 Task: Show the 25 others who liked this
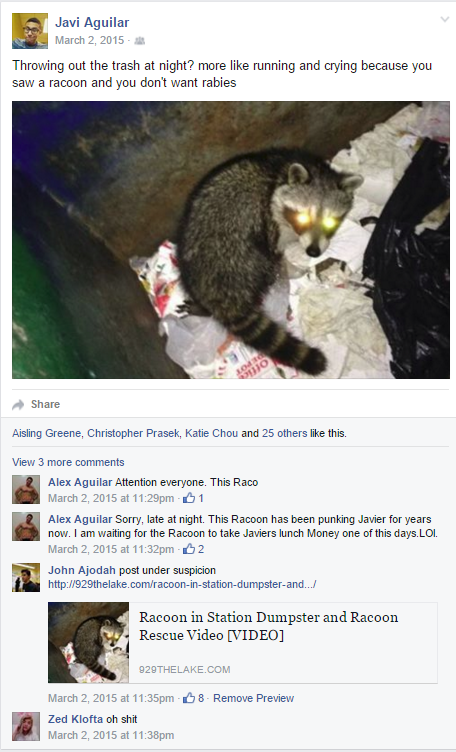coord(284,433)
